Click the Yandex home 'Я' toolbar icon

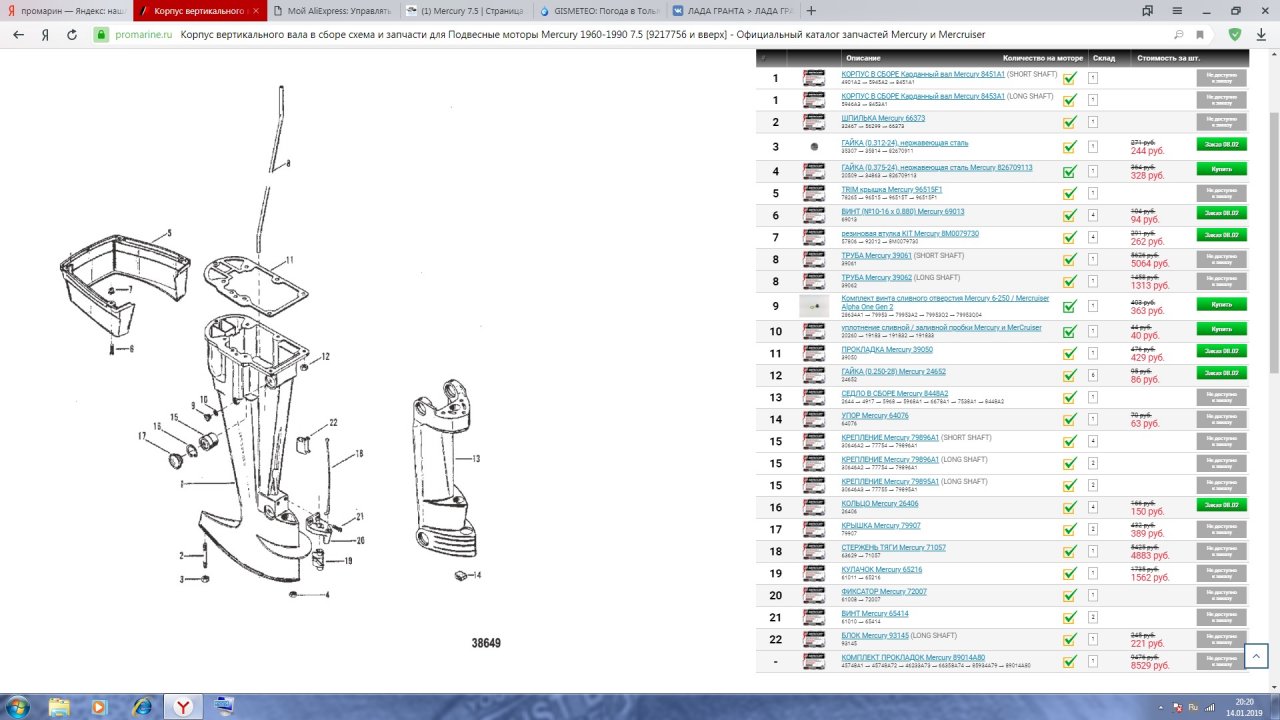tap(45, 34)
